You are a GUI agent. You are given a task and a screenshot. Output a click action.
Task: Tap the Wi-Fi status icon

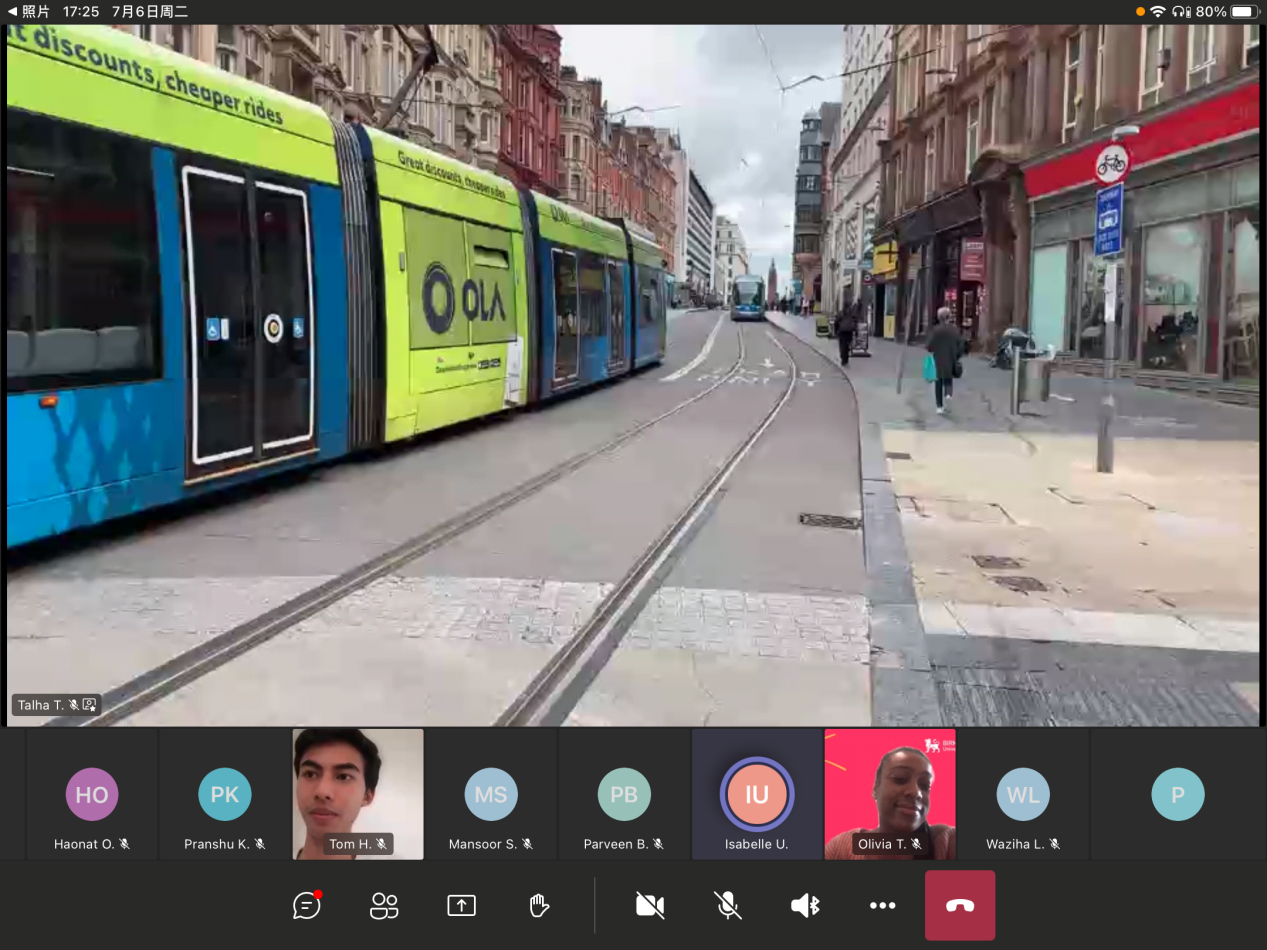point(1157,12)
